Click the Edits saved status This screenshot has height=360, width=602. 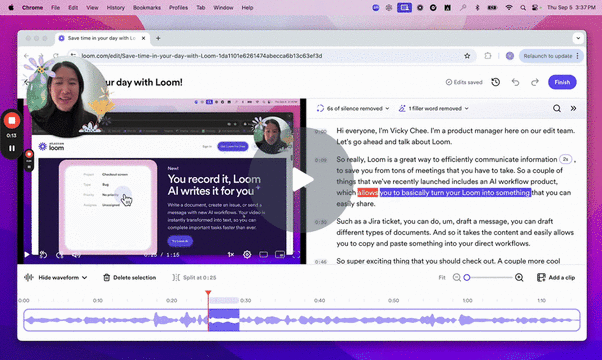464,82
